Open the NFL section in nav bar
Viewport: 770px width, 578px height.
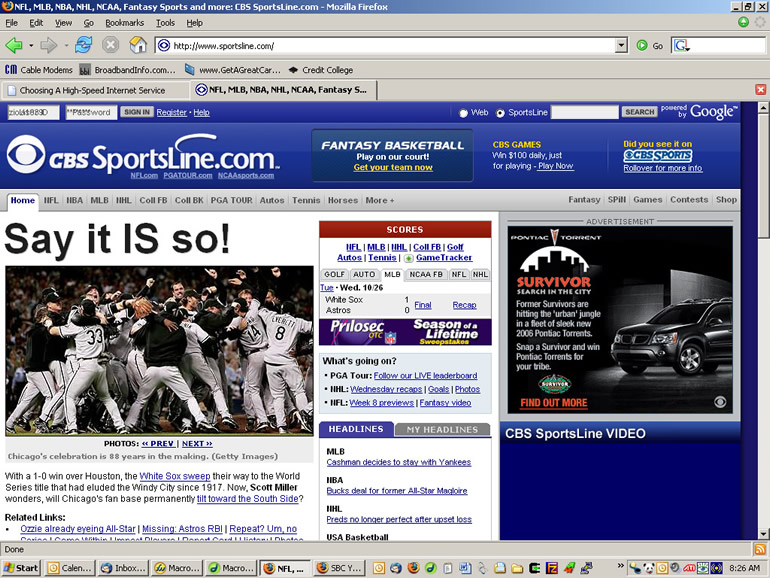[51, 200]
